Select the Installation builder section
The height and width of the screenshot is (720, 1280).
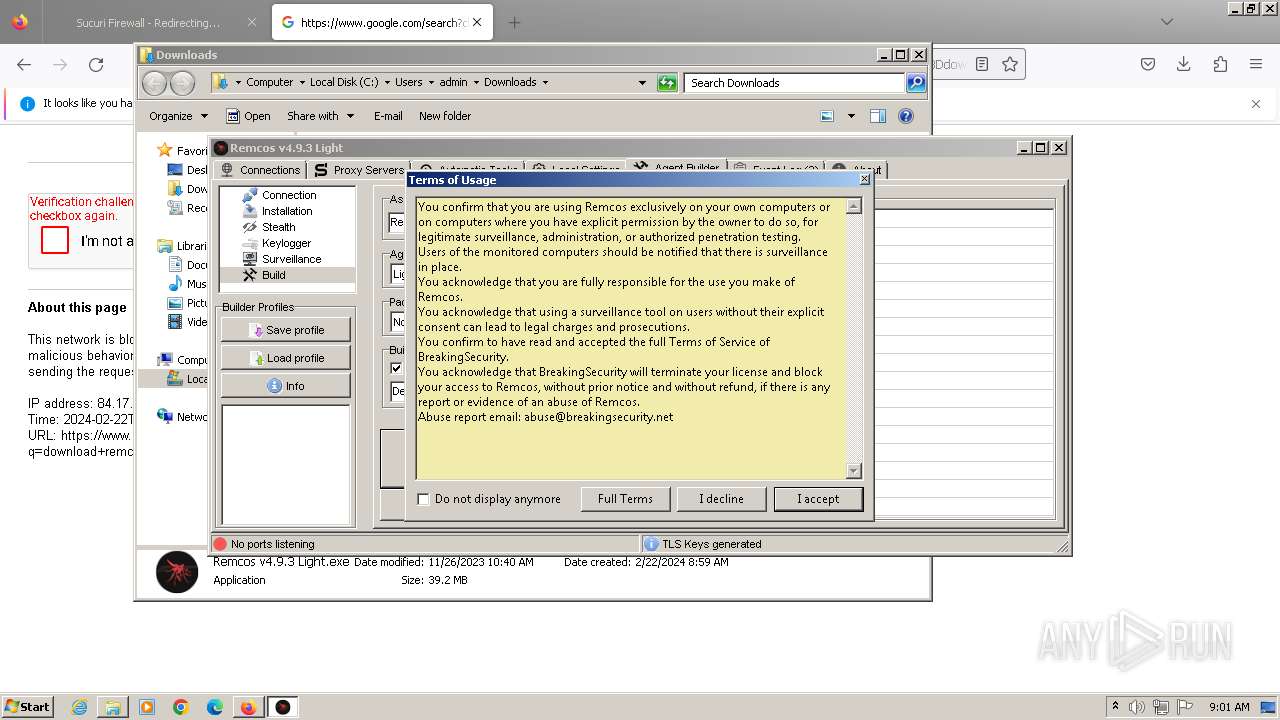[x=287, y=211]
